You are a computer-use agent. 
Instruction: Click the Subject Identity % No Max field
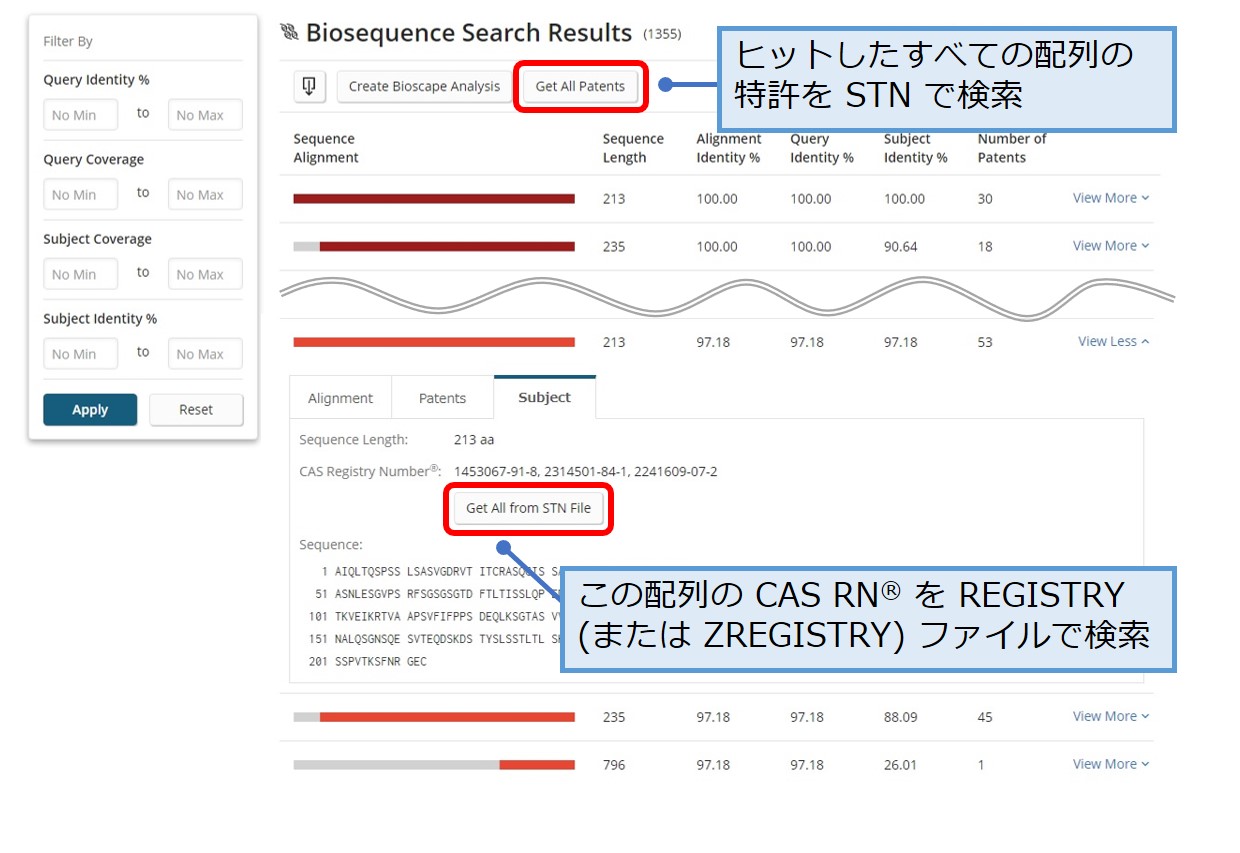click(x=205, y=354)
